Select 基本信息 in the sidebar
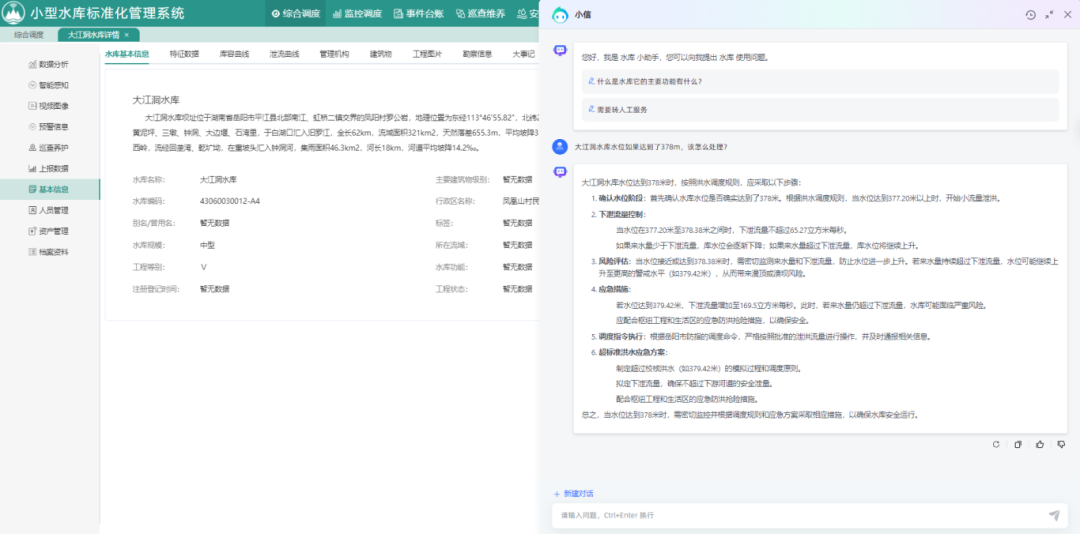The image size is (1080, 534). click(50, 189)
